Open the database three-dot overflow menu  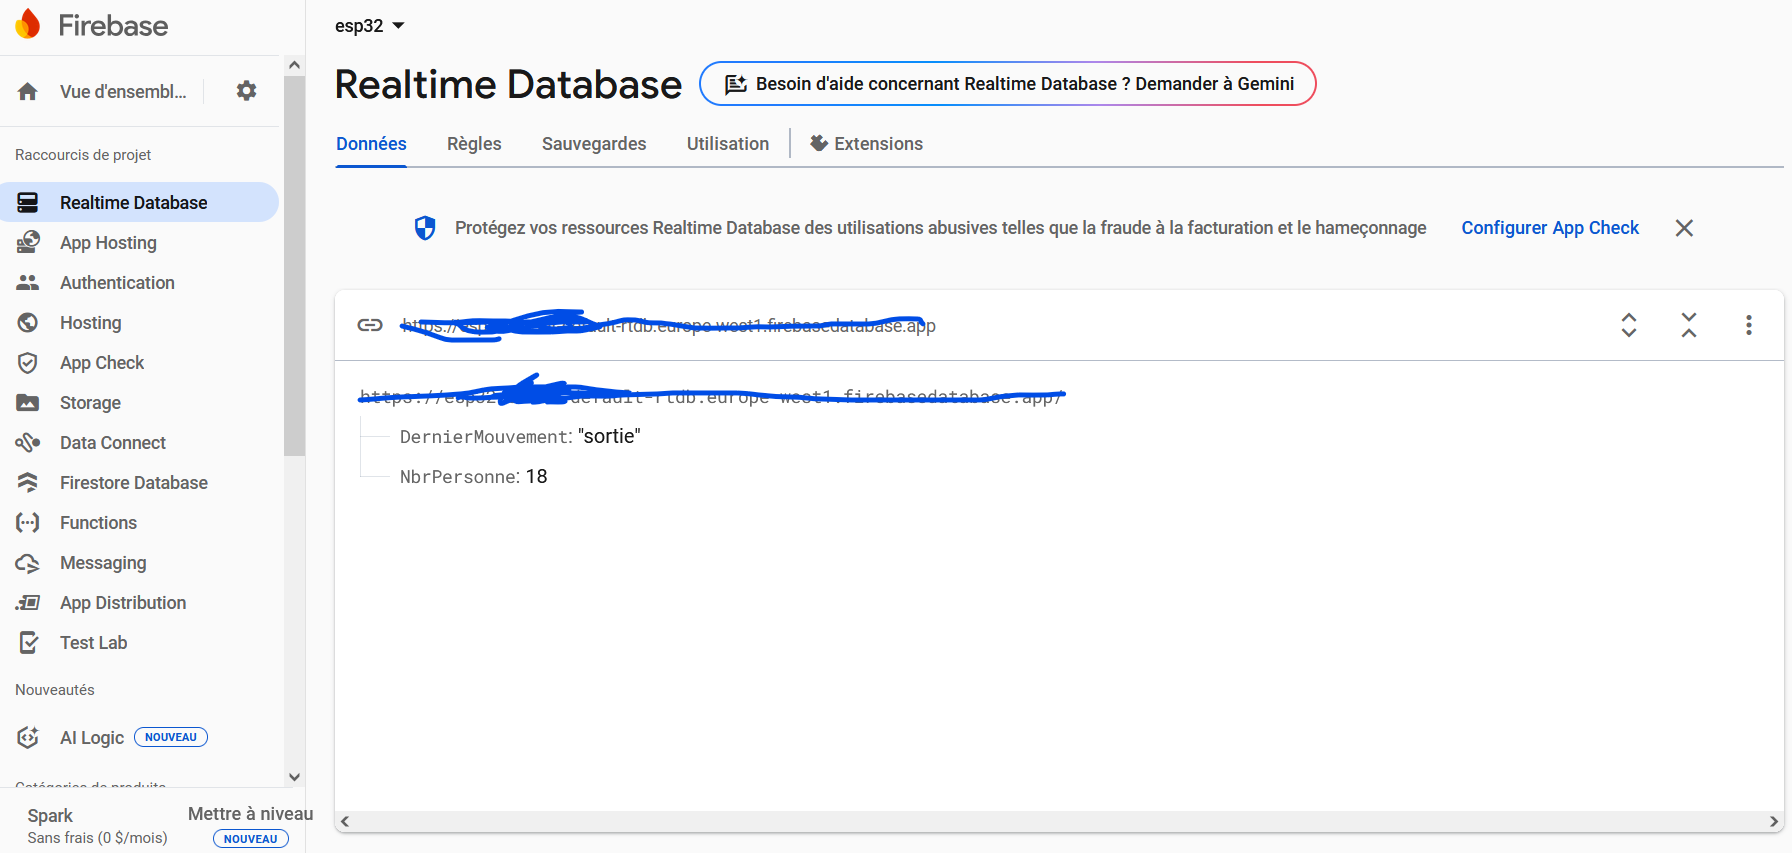1749,325
